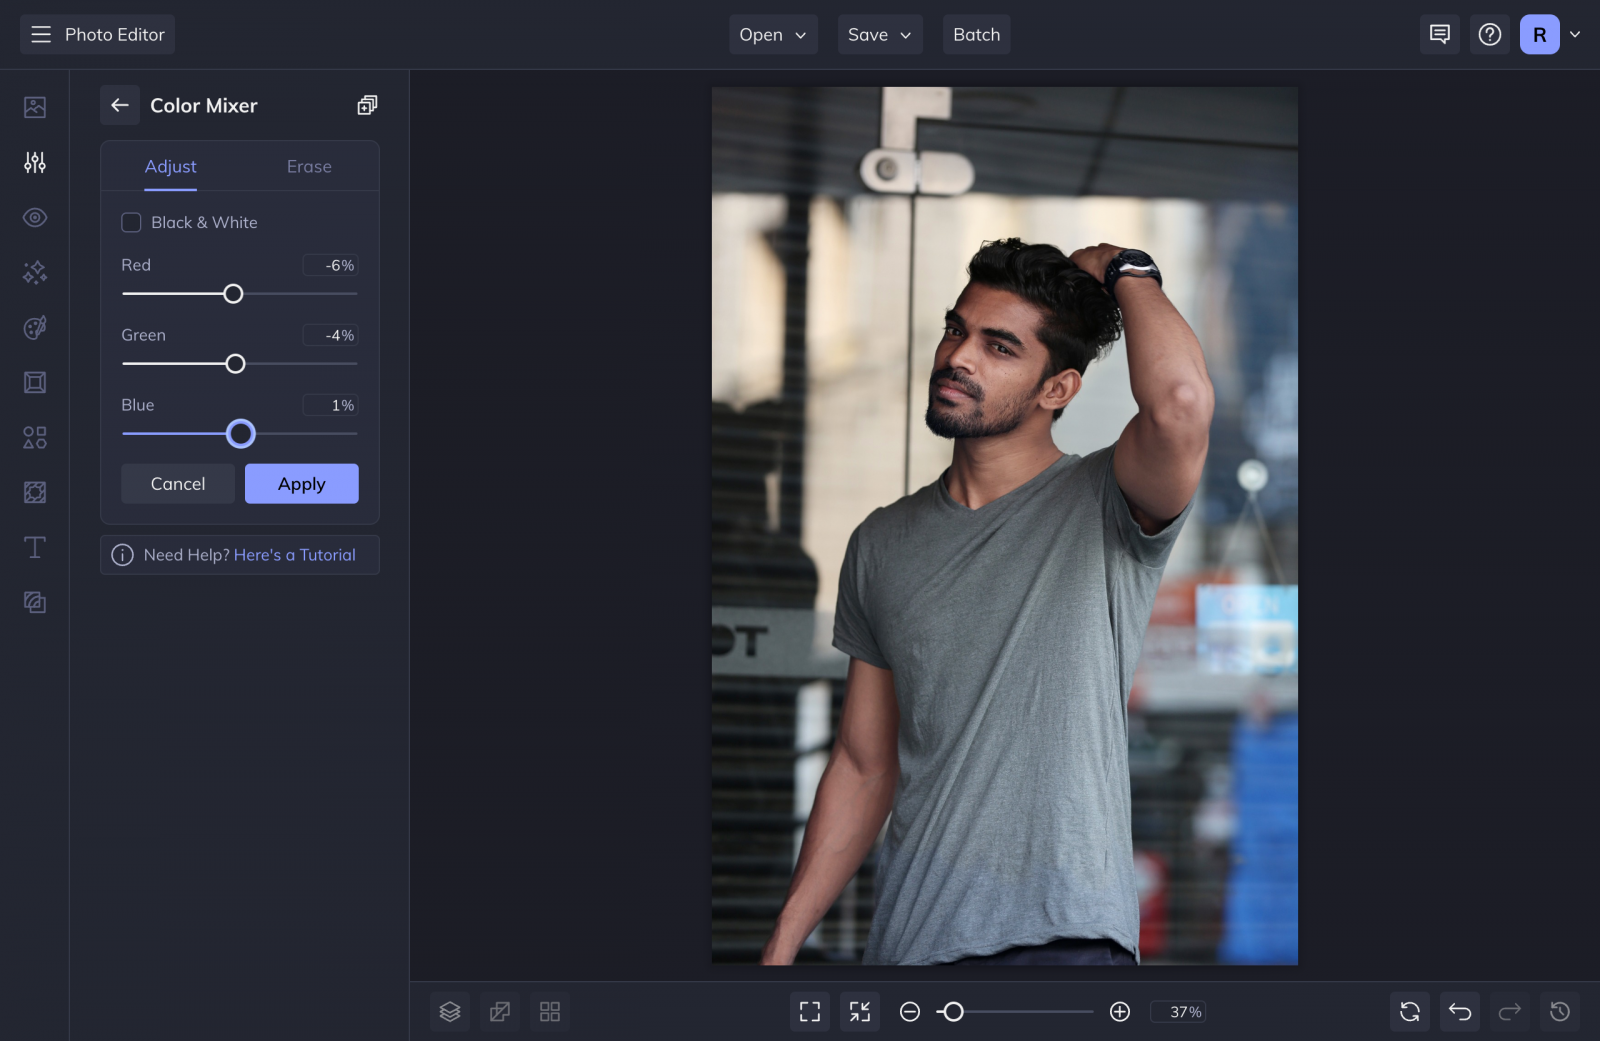
Task: Open the shapes tool in the sidebar
Action: [35, 437]
